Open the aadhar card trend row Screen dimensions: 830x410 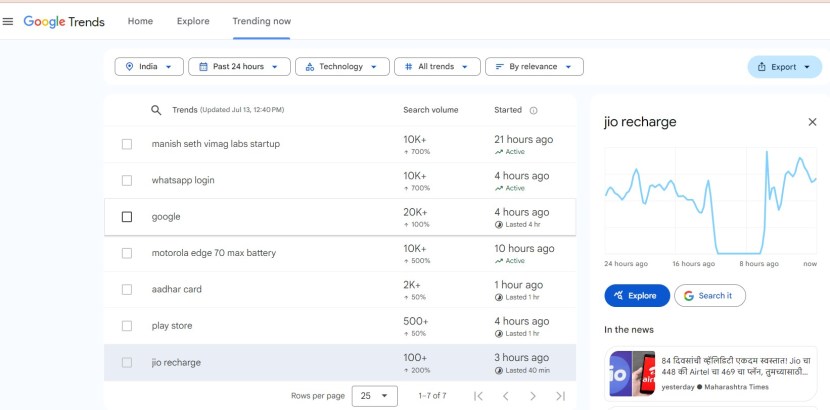click(340, 289)
